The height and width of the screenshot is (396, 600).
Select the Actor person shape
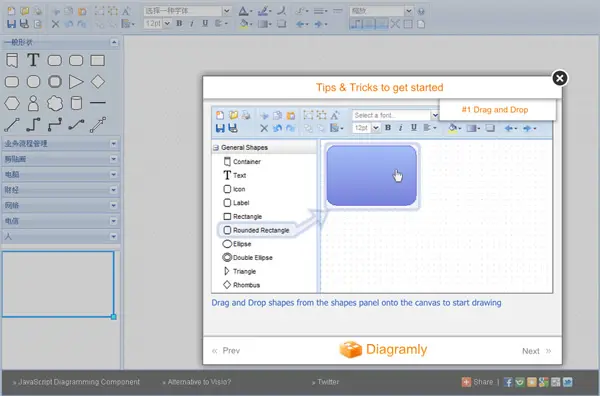click(33, 103)
